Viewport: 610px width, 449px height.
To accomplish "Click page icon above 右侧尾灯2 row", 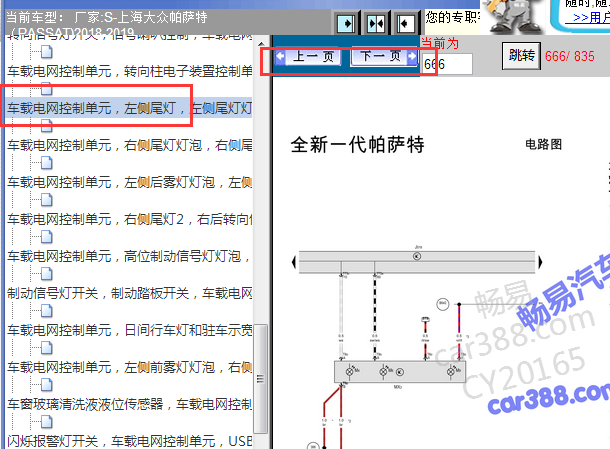I will click(x=47, y=200).
